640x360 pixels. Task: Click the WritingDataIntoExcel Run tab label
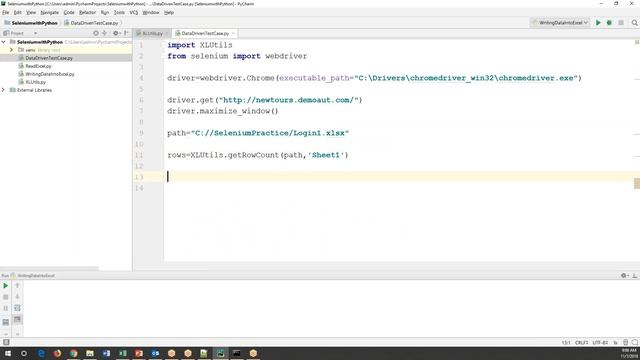(x=36, y=276)
